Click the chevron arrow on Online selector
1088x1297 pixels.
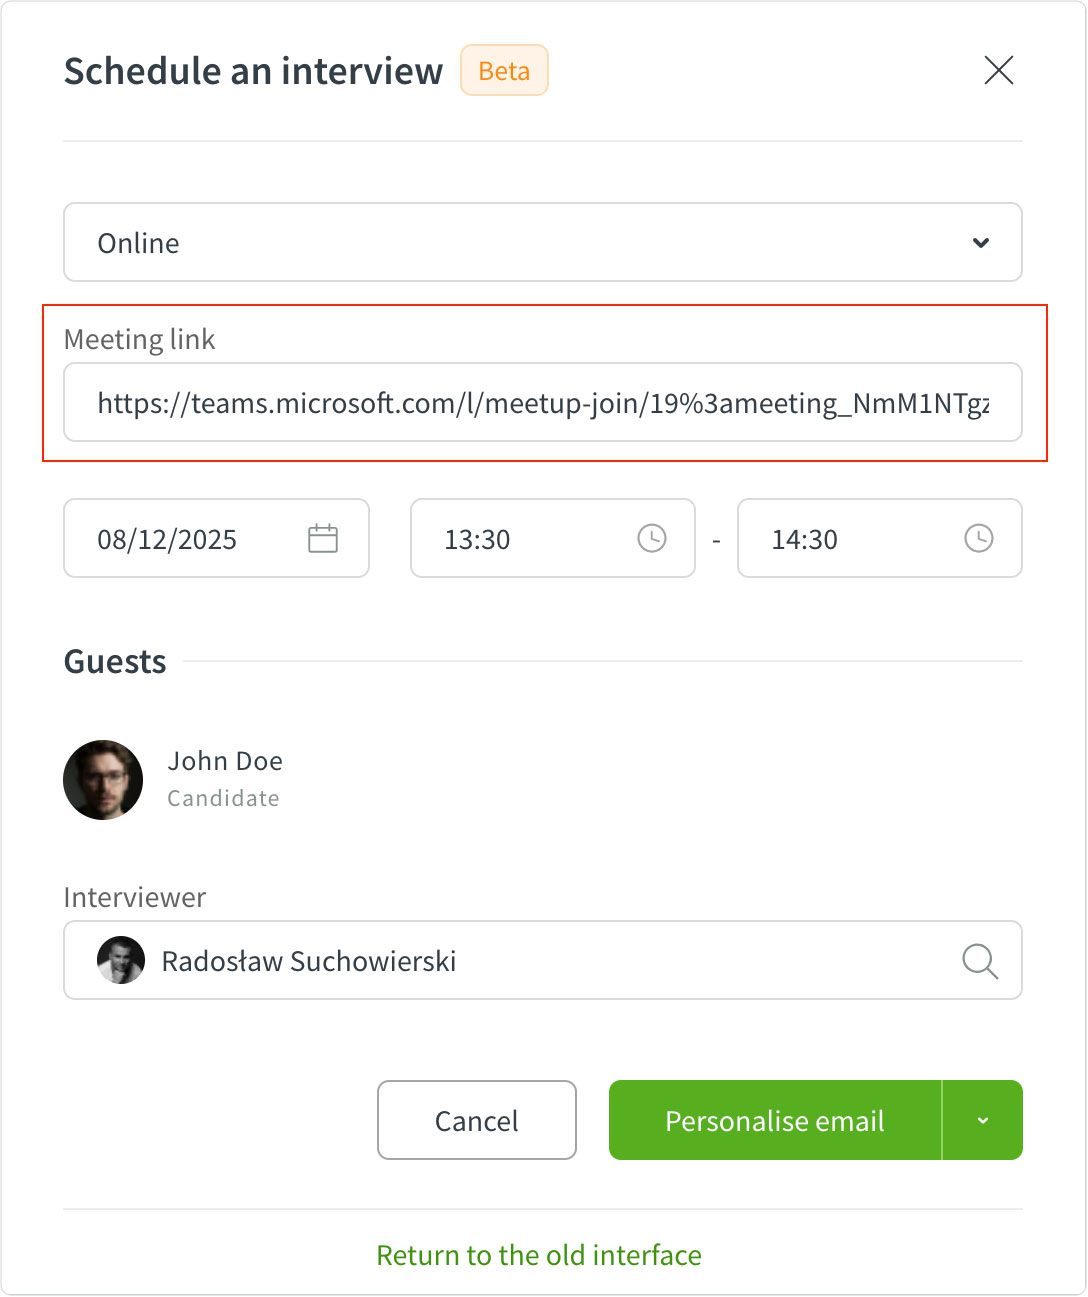point(981,243)
